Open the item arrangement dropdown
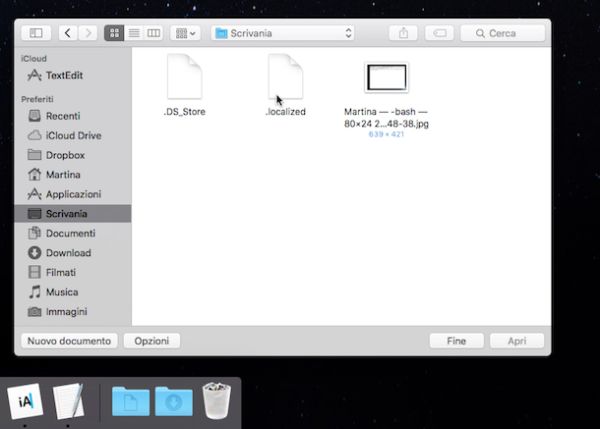This screenshot has height=429, width=600. tap(185, 33)
